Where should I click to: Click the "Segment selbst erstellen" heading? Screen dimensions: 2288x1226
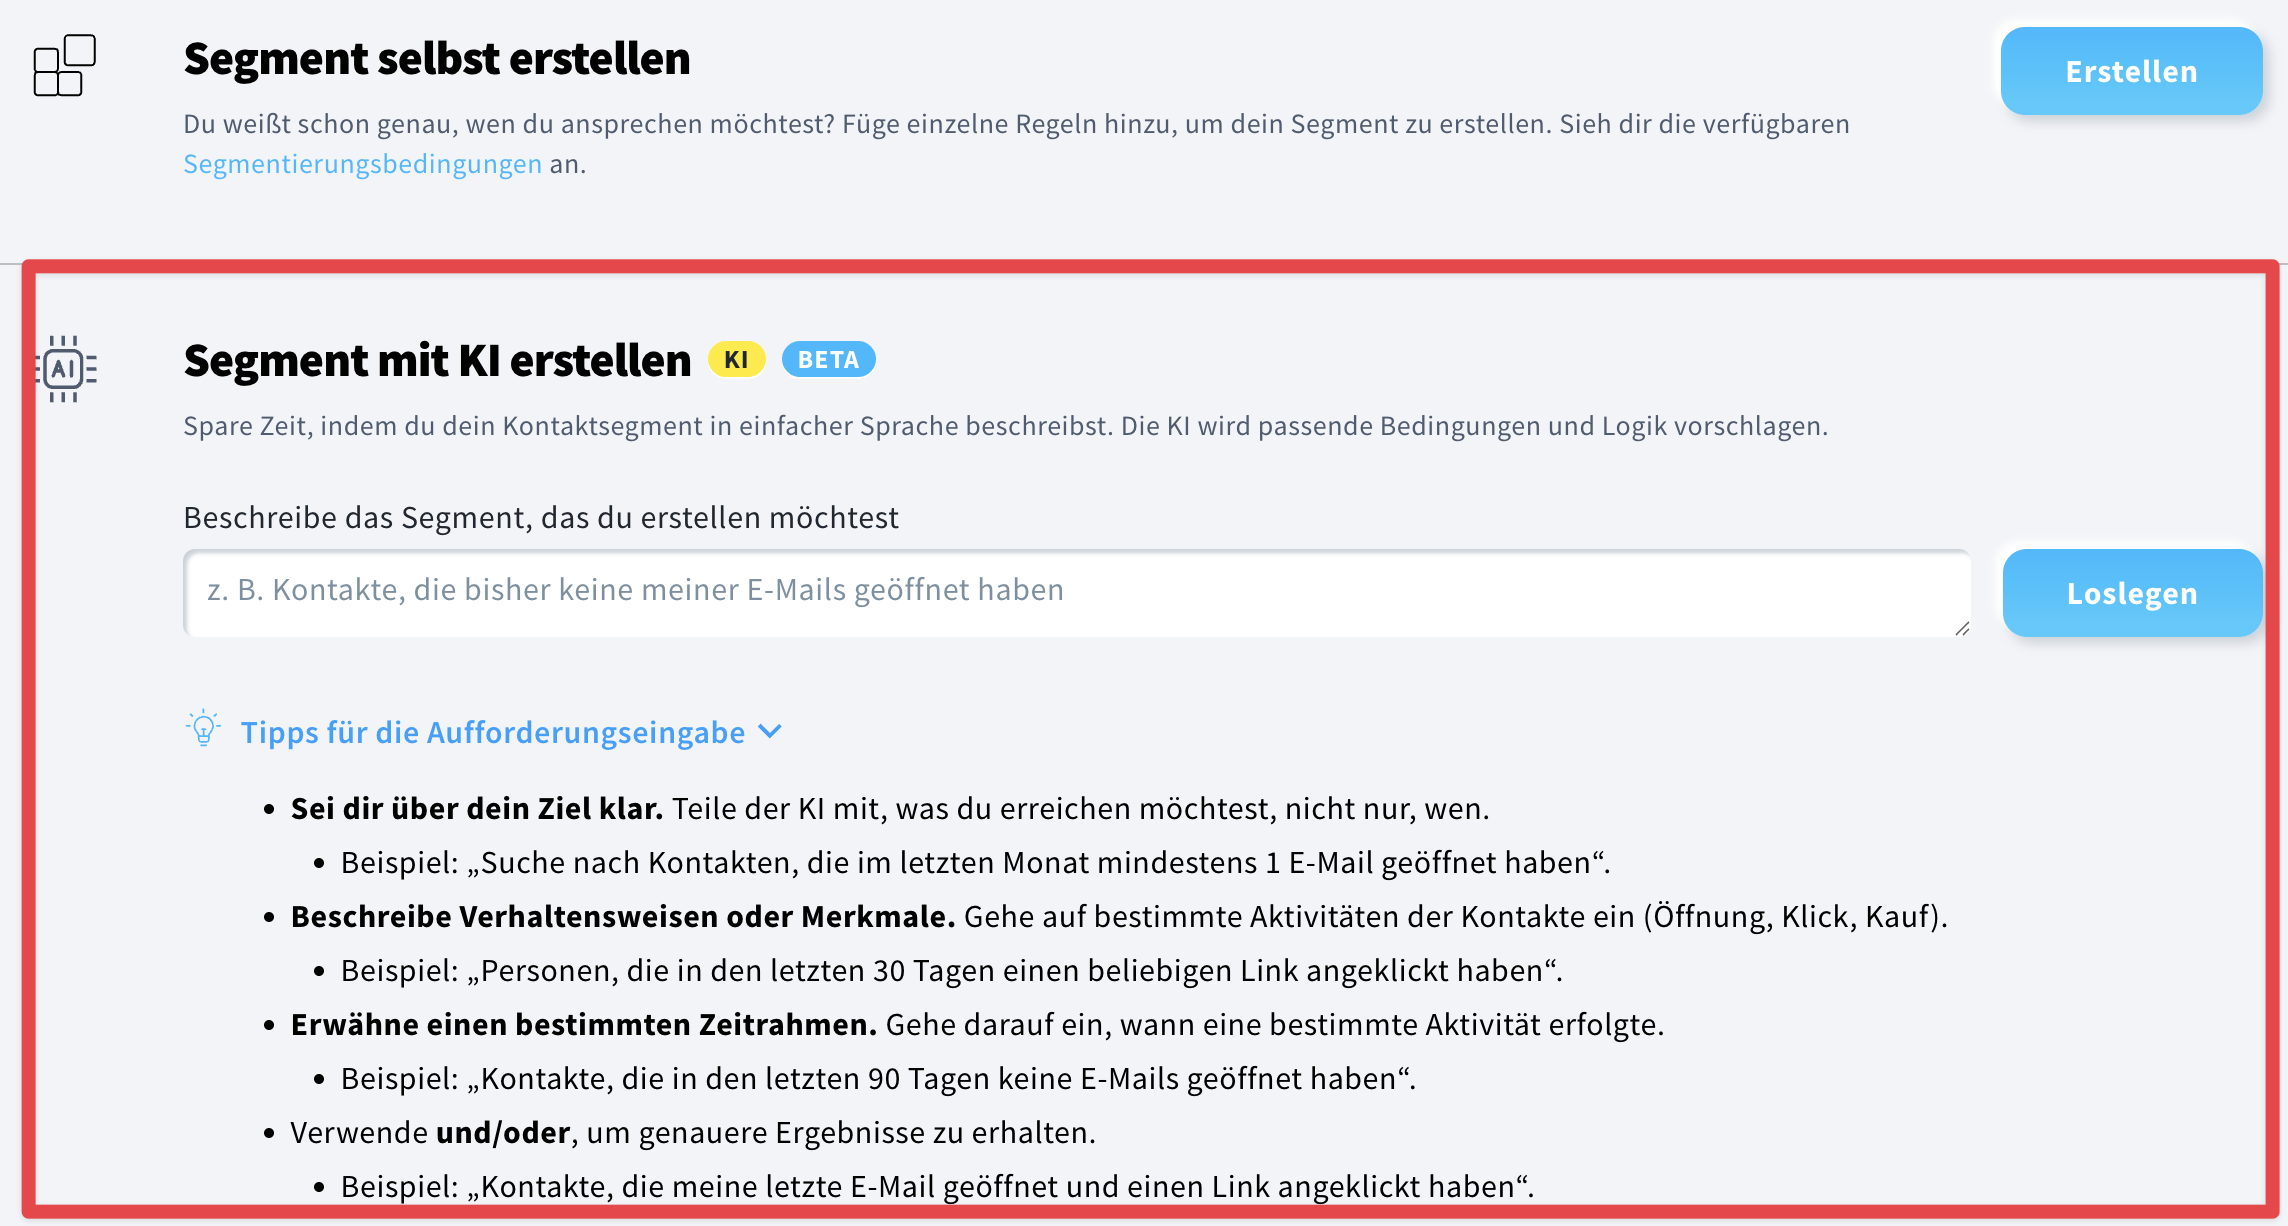437,58
